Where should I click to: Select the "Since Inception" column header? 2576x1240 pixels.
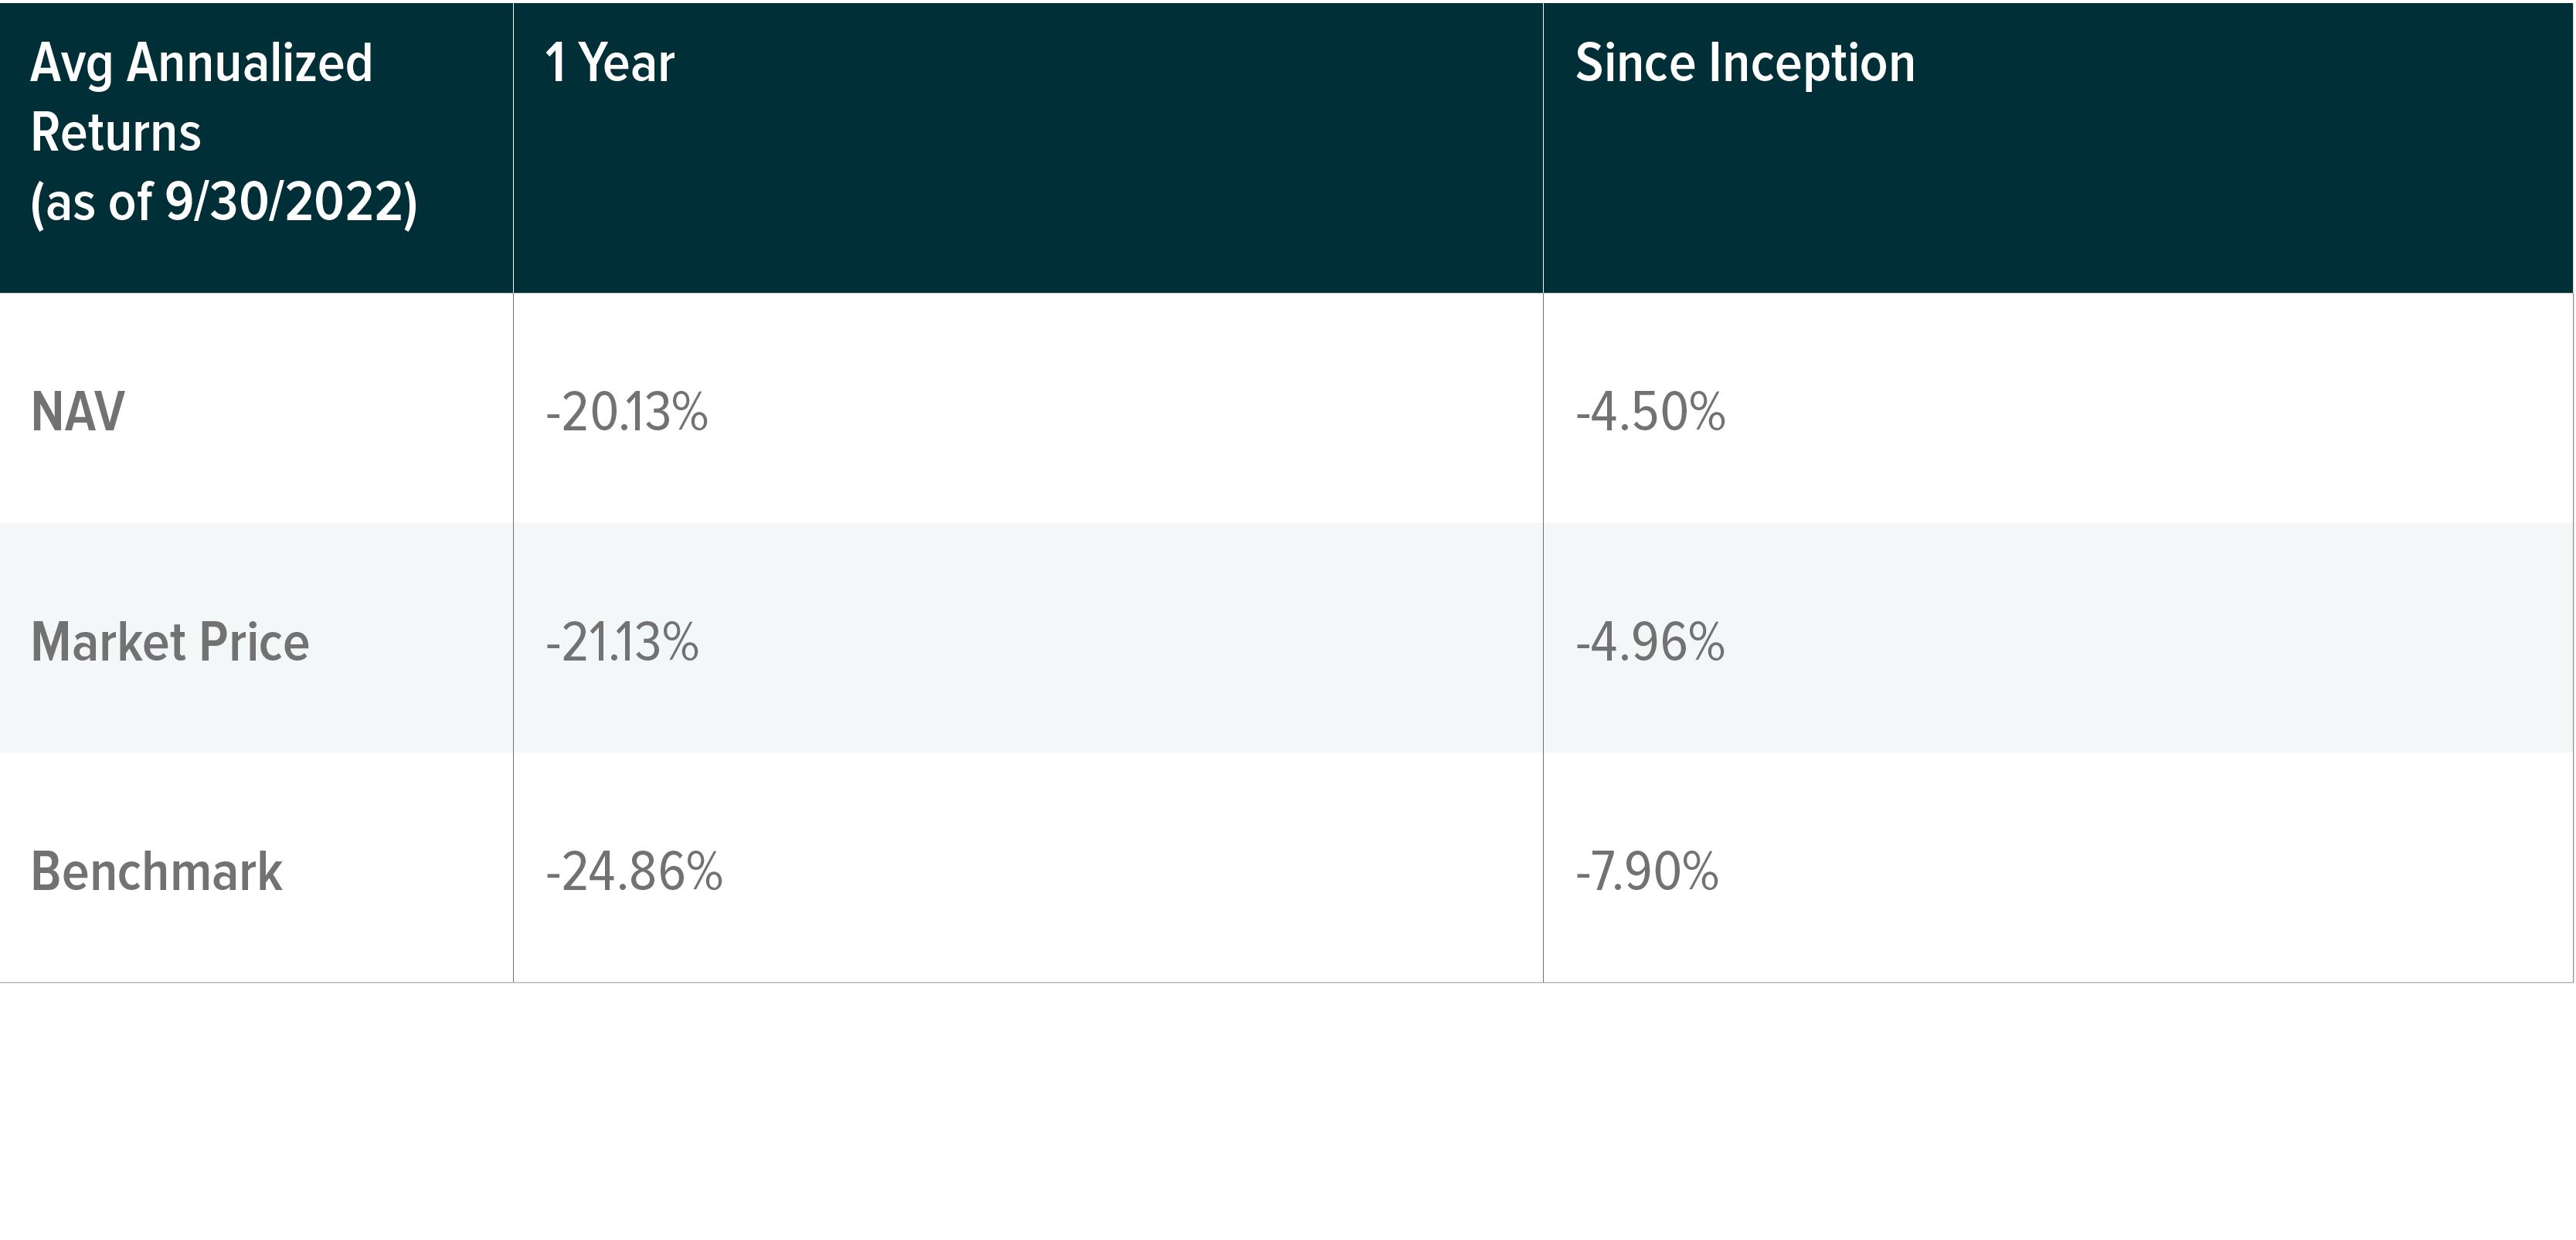(x=1744, y=63)
